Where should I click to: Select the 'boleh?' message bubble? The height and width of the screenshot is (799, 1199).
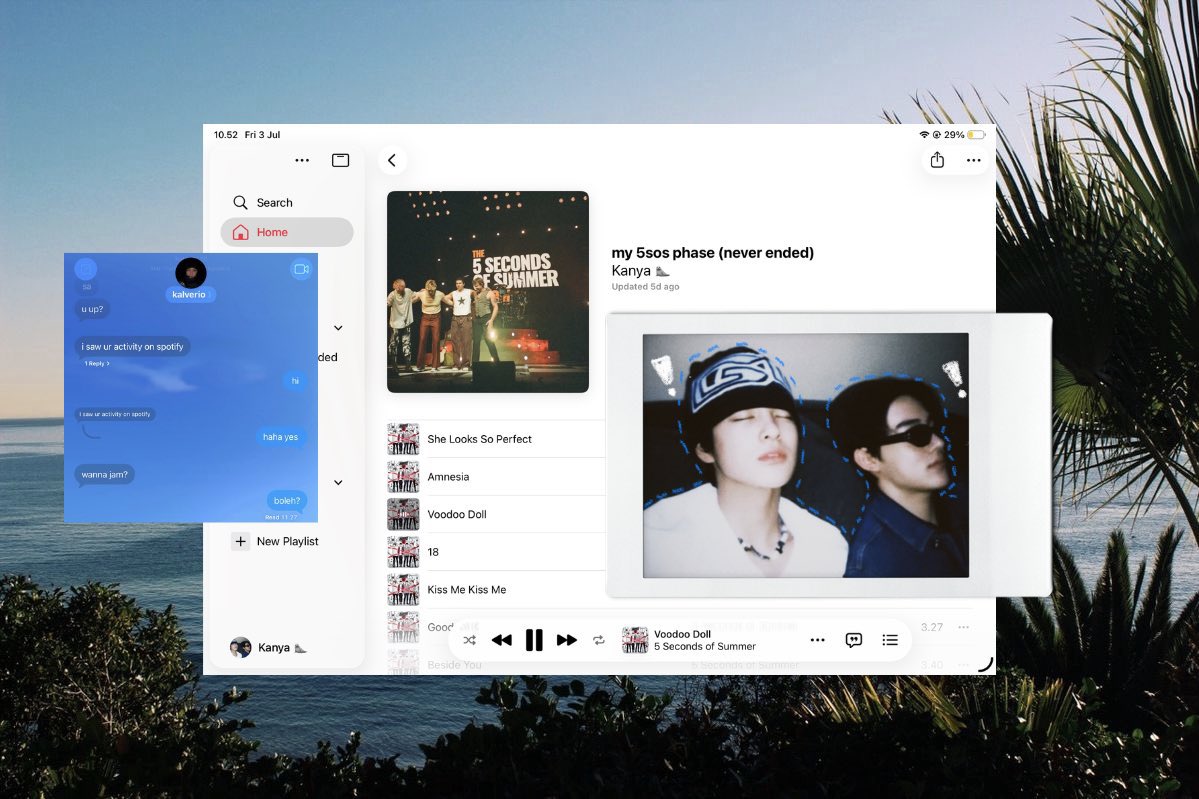click(x=287, y=501)
